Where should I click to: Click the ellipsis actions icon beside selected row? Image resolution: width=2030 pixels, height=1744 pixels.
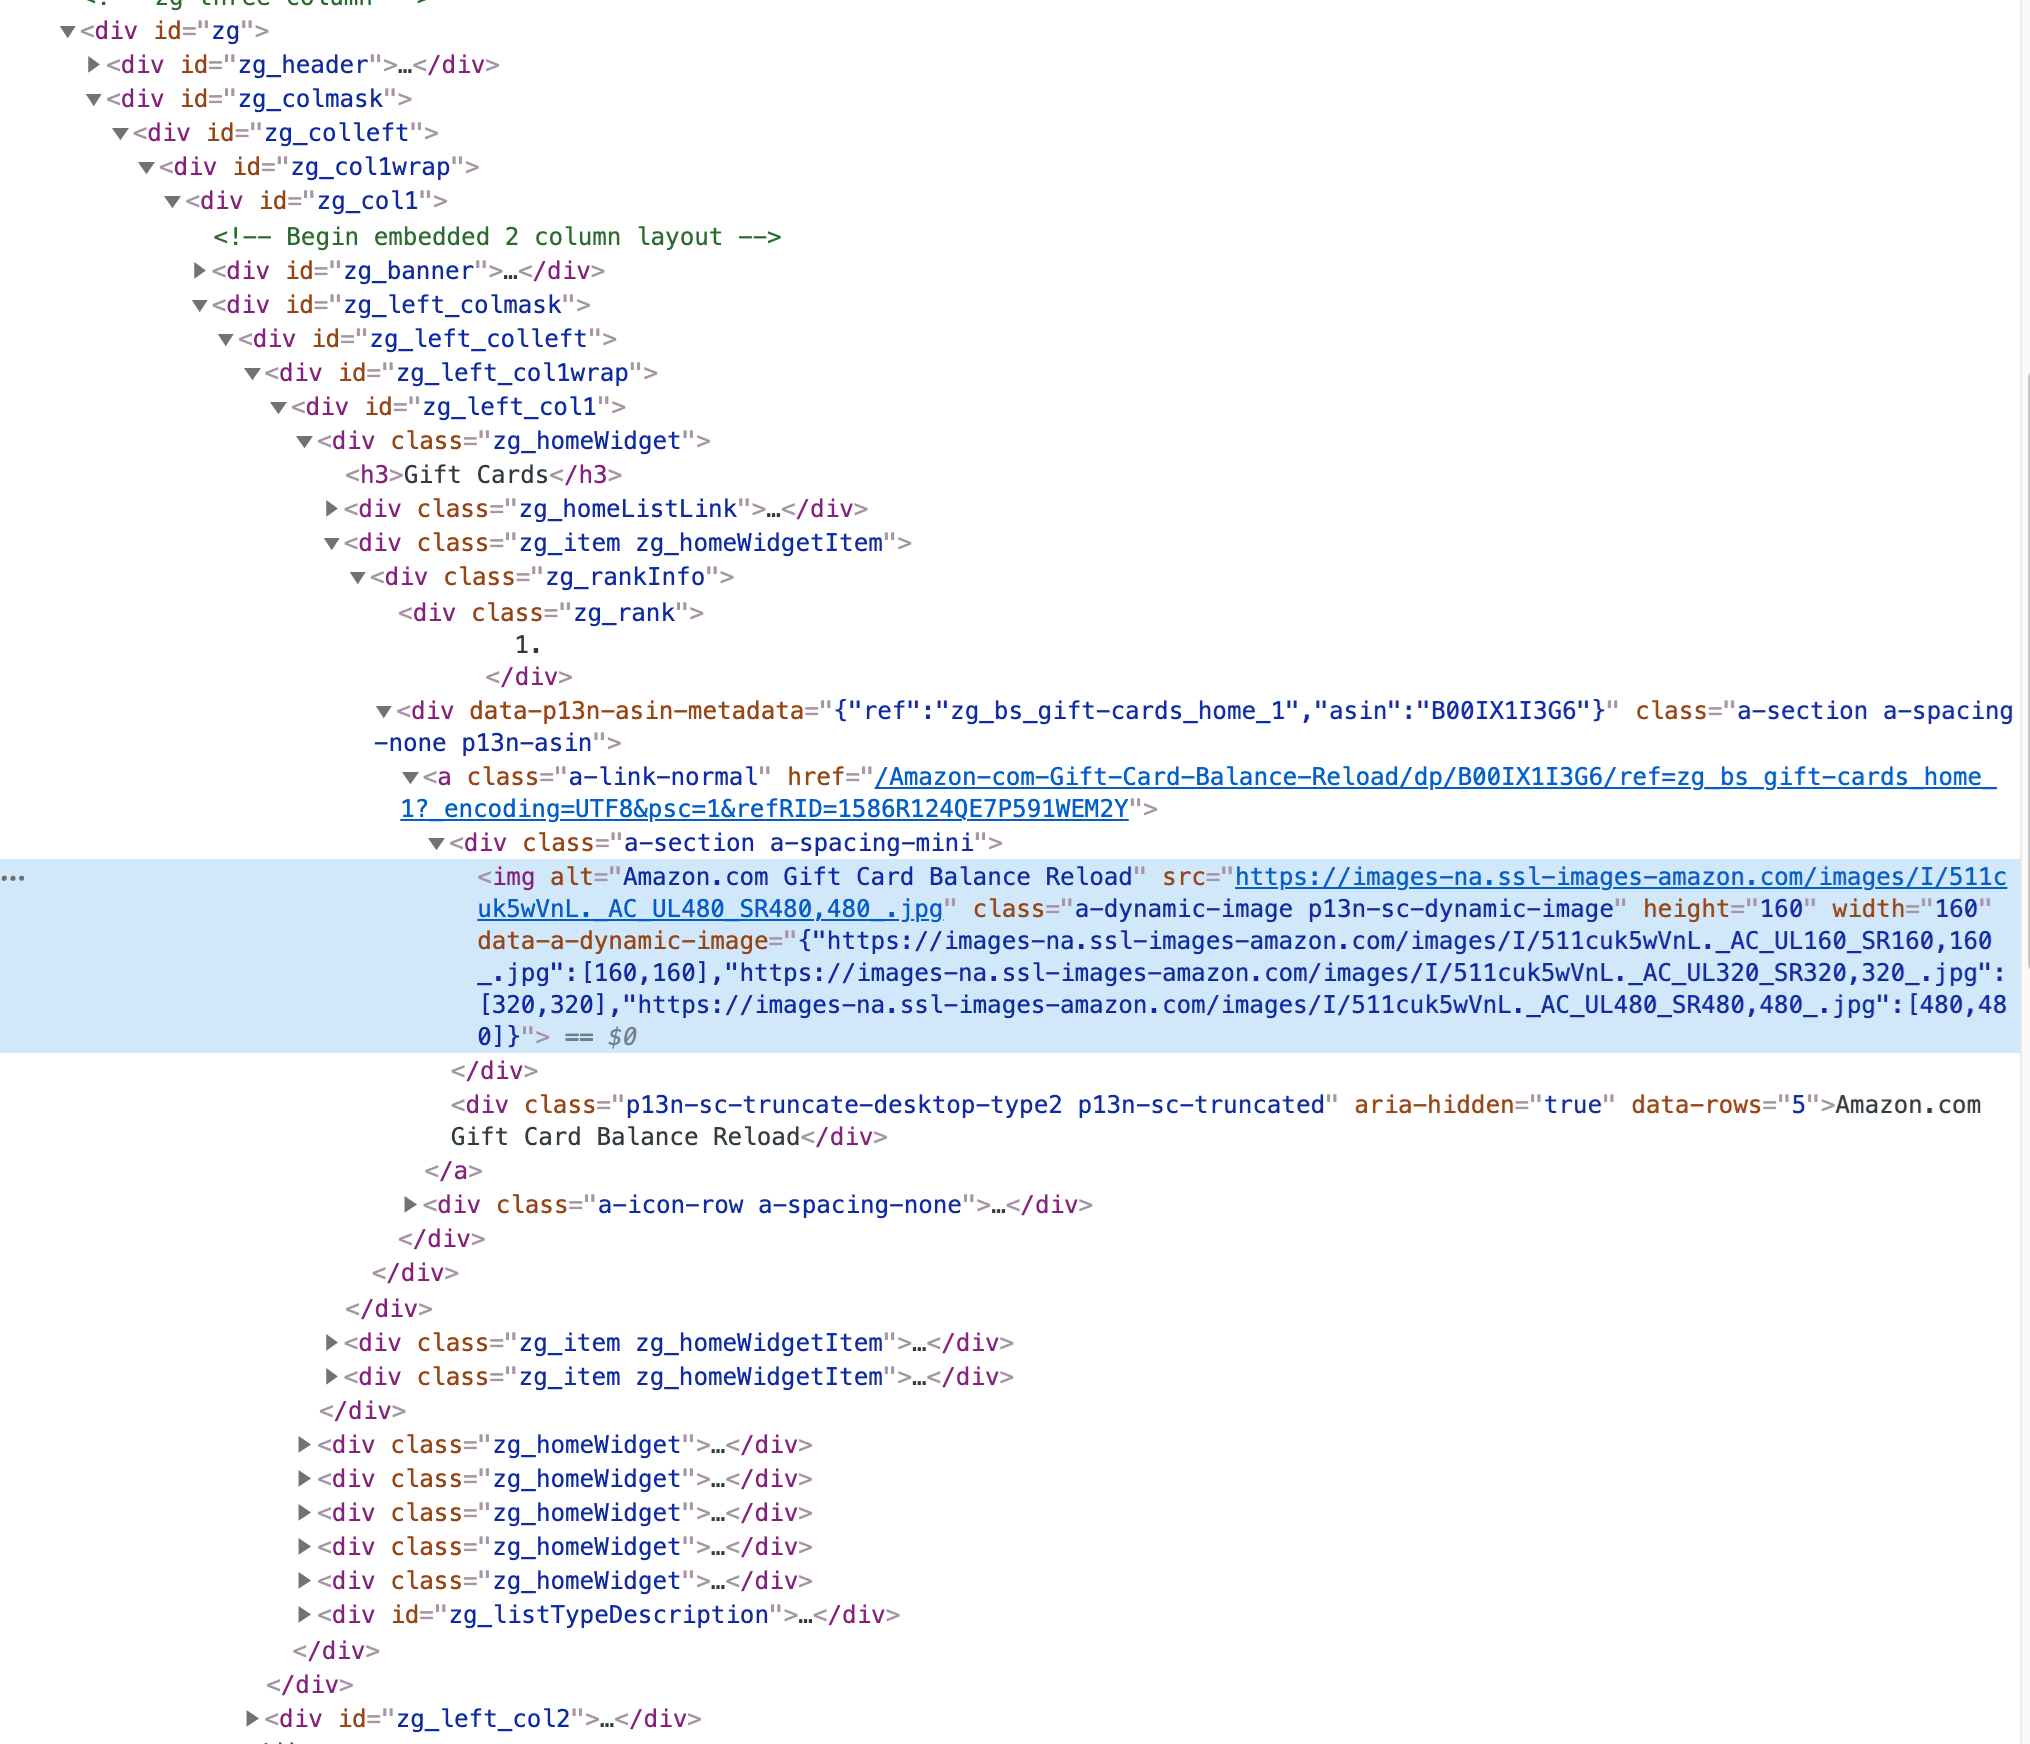point(14,878)
